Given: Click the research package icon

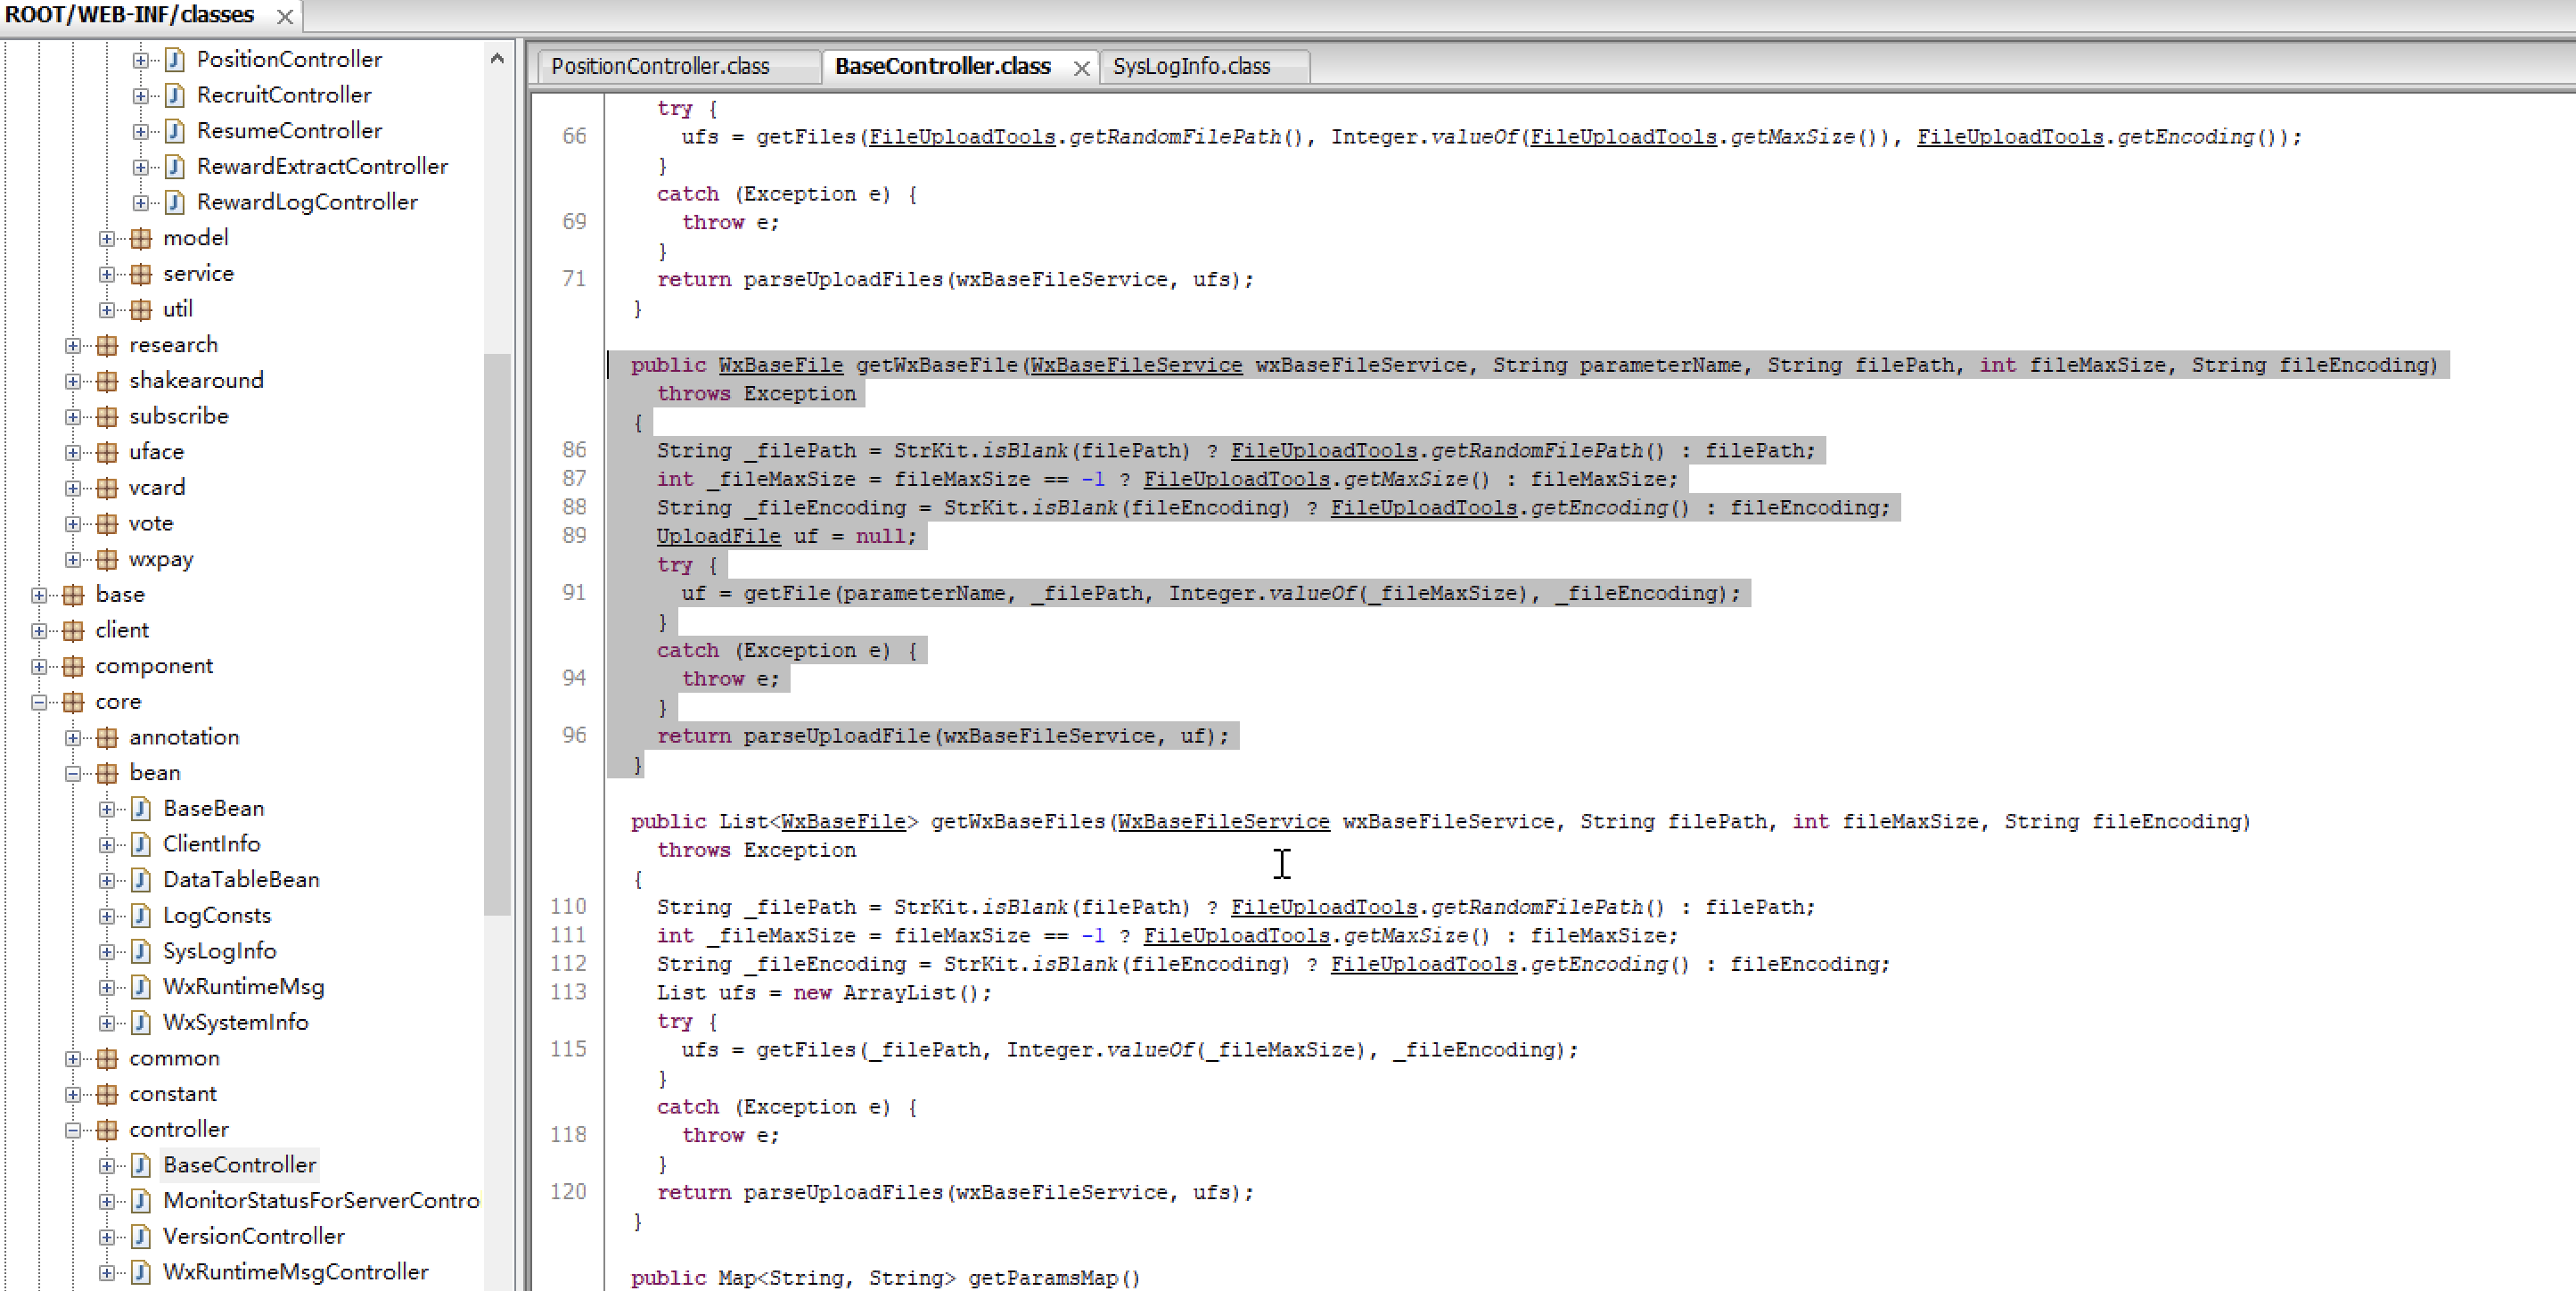Looking at the screenshot, I should click(x=107, y=345).
